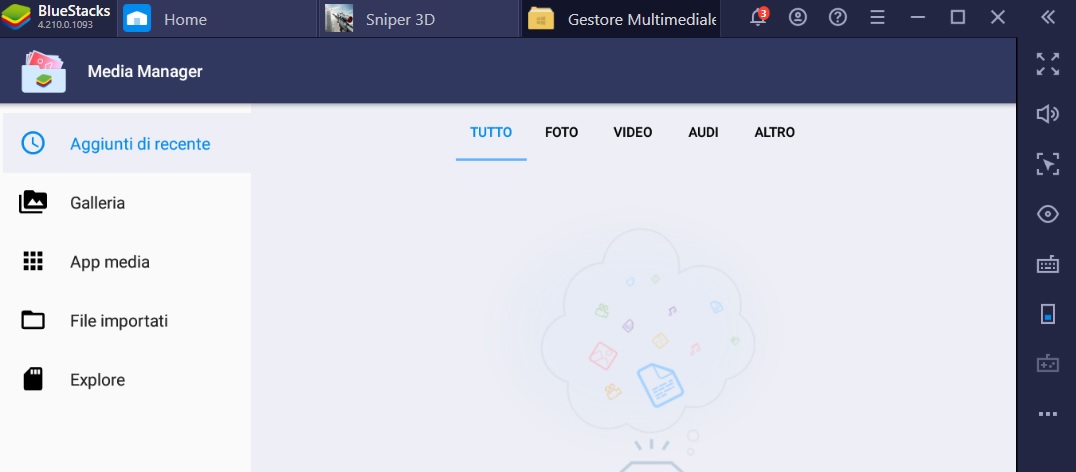
Task: Click the cursor lock icon in sidebar
Action: (1047, 164)
